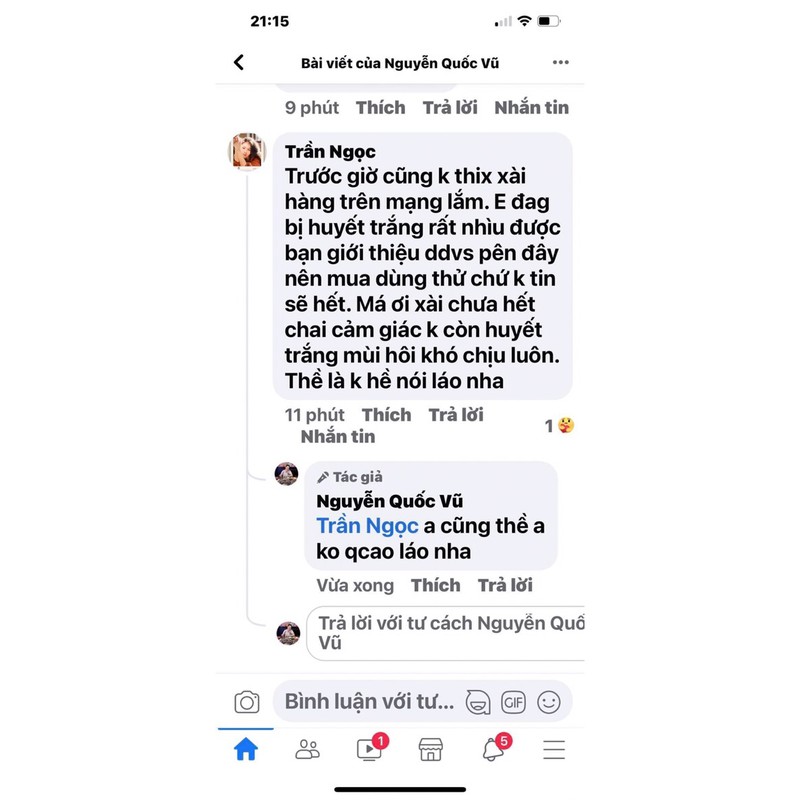800x800 pixels.
Task: Tap the camera icon beside comment box
Action: (x=247, y=702)
